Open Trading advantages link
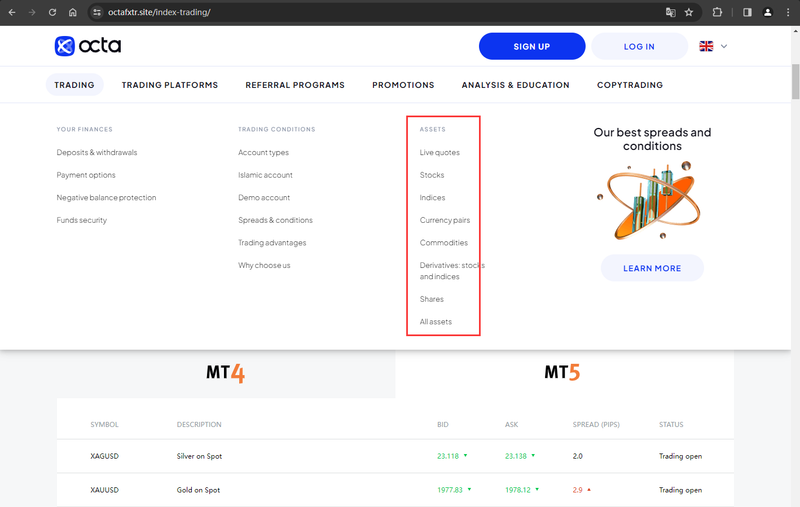 272,243
